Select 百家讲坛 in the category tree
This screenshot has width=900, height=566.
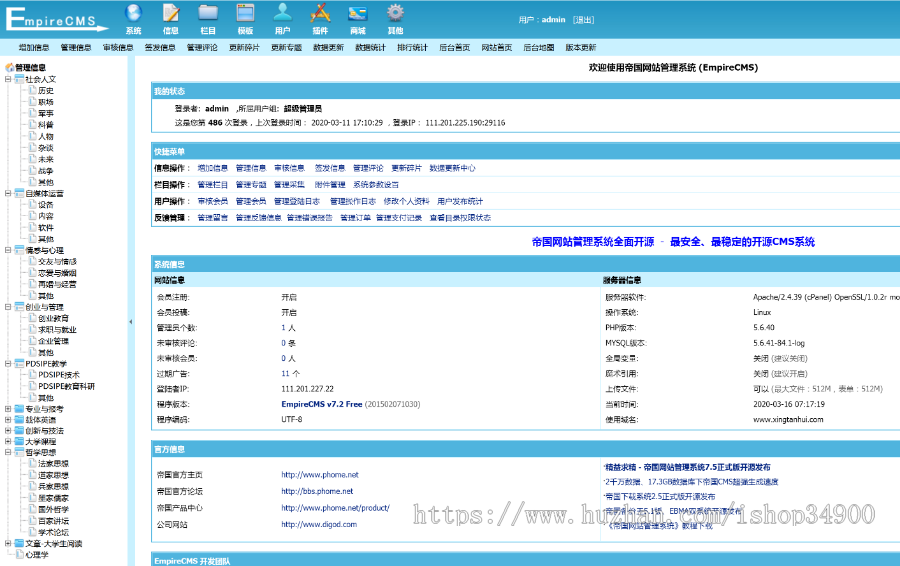[53, 521]
